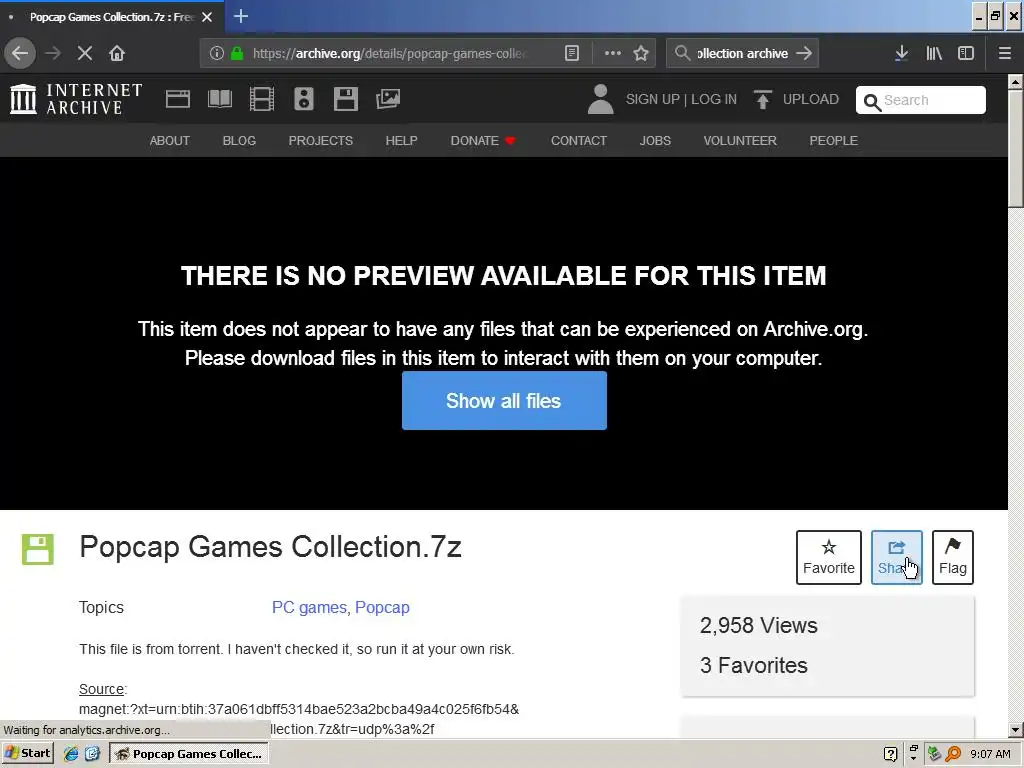Open DONATE in the navigation bar
The width and height of the screenshot is (1024, 768).
coord(483,140)
